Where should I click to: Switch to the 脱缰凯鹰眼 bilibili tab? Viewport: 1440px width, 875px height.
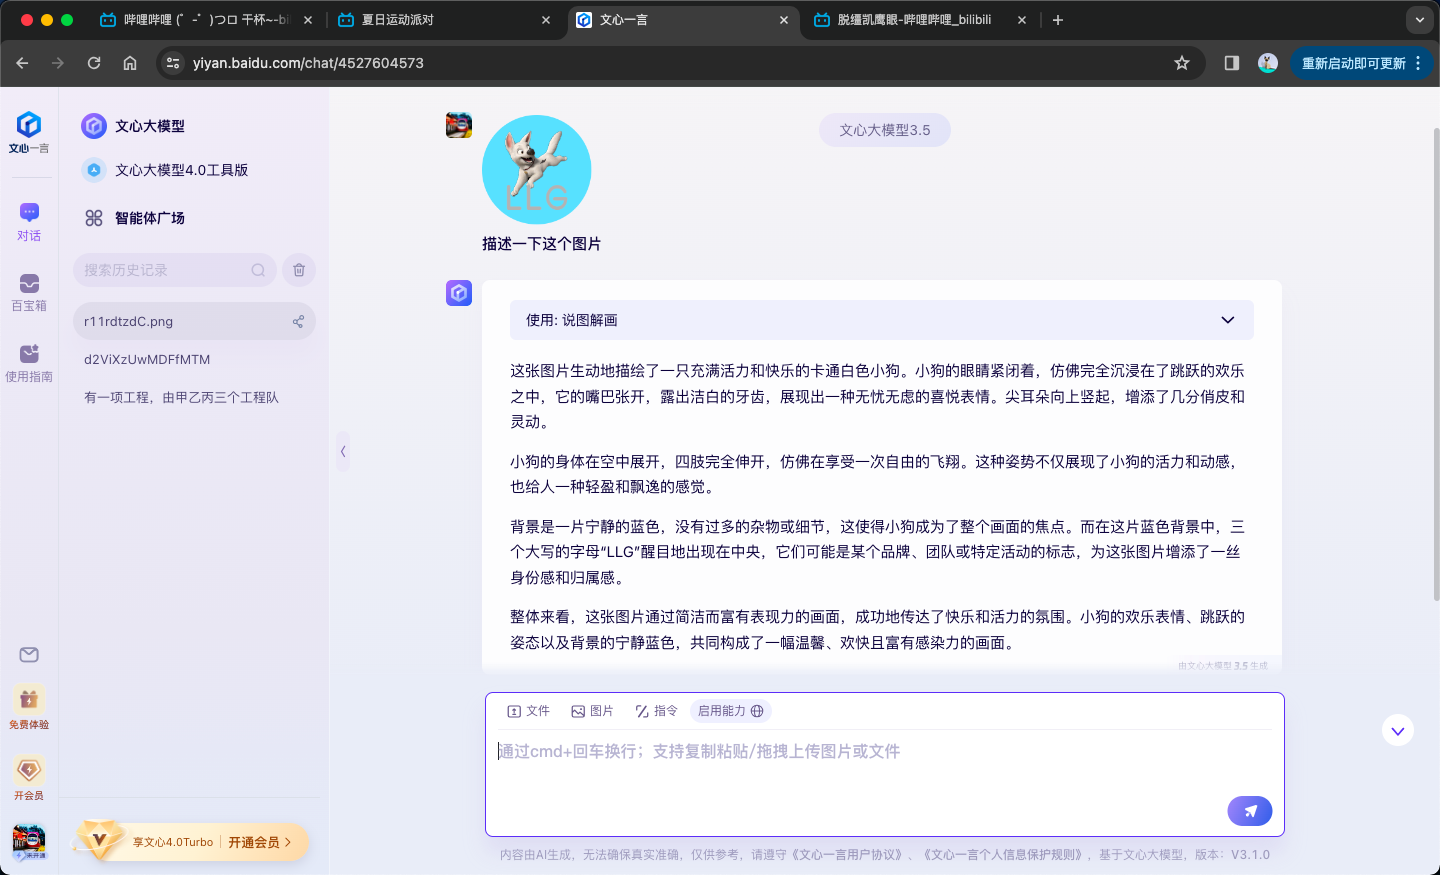921,20
